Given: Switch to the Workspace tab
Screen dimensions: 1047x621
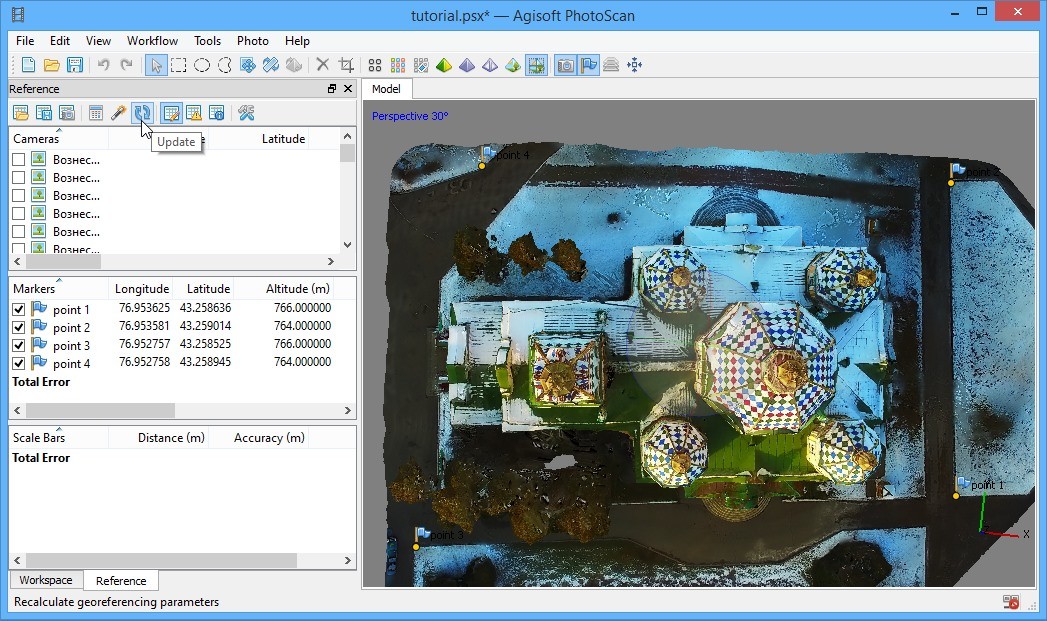Looking at the screenshot, I should pos(45,580).
